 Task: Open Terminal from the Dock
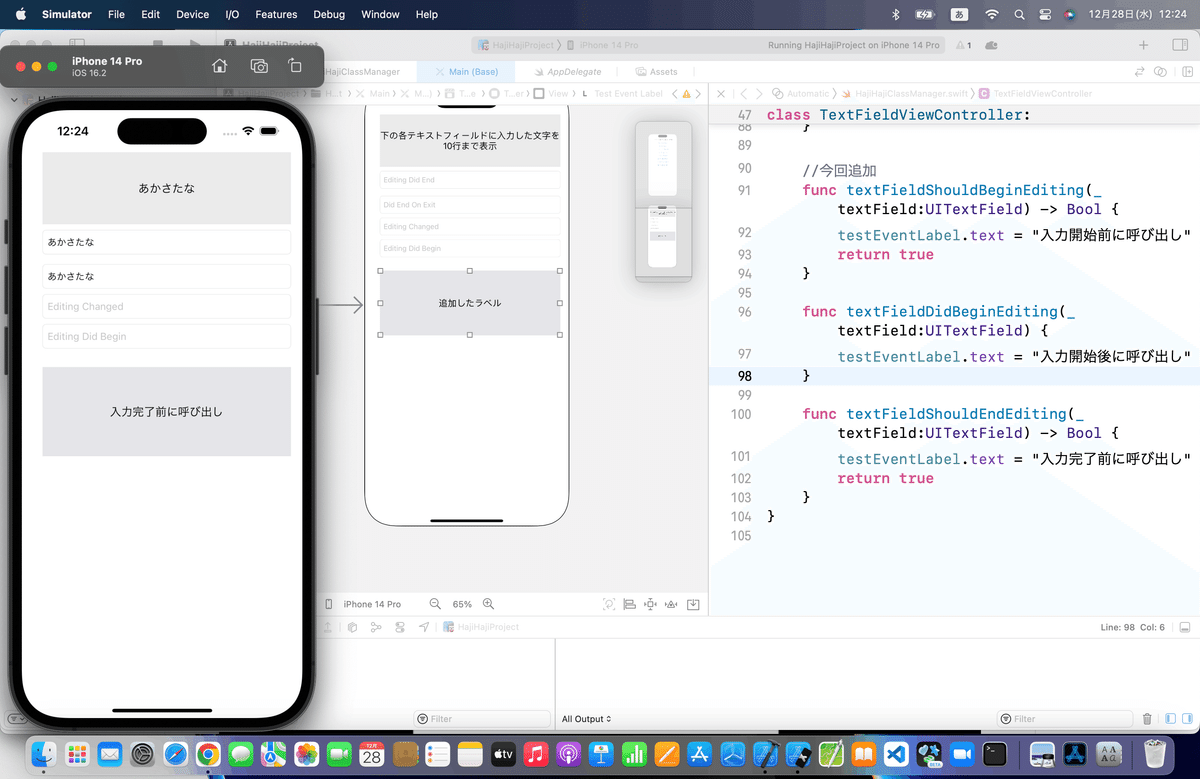coord(994,754)
